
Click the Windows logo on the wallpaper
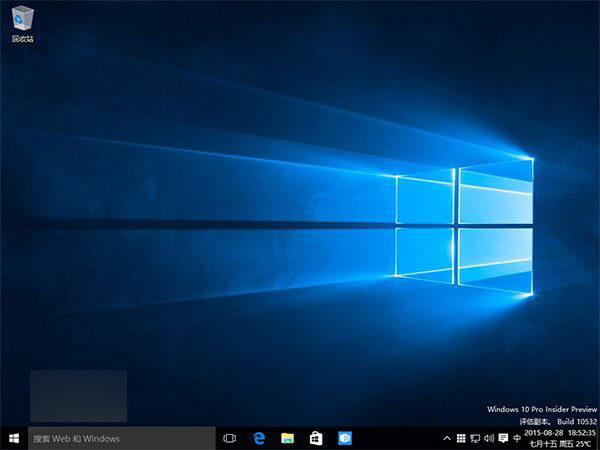click(x=463, y=228)
